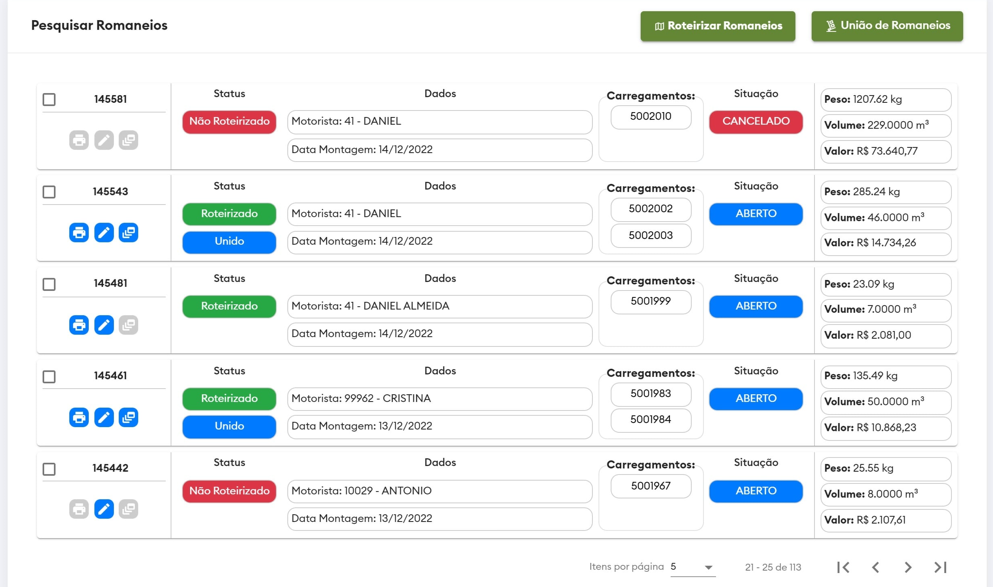The height and width of the screenshot is (587, 993).
Task: Jump to the last page
Action: tap(940, 567)
